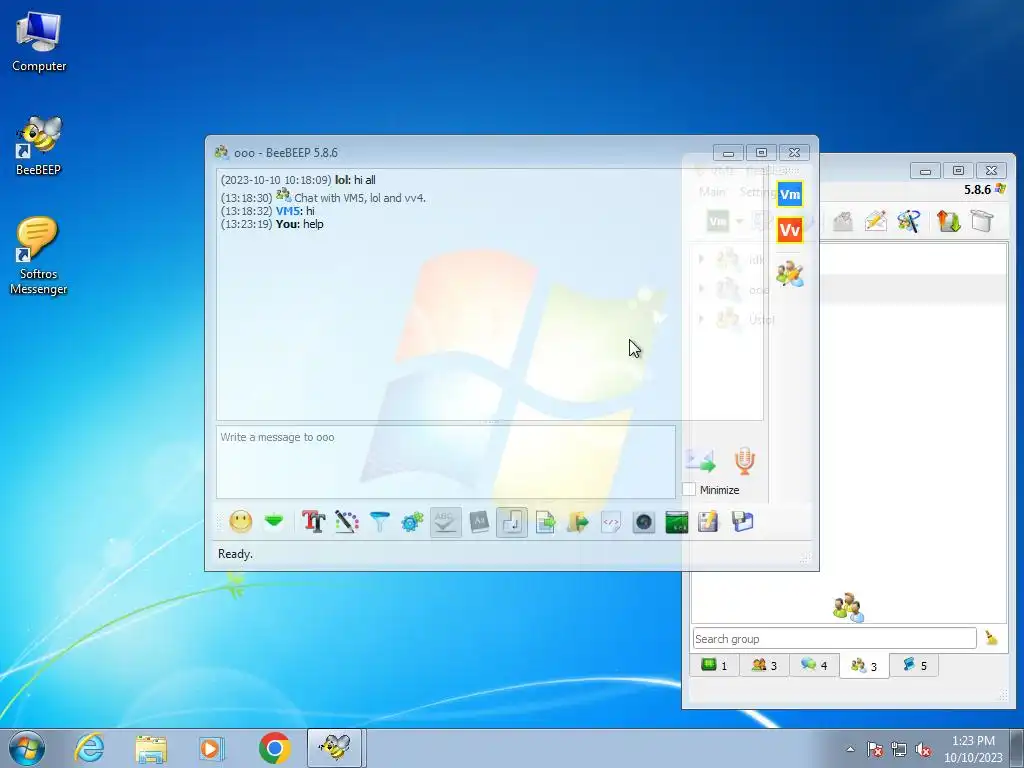
Task: Click the broom clear search icon
Action: pos(991,638)
